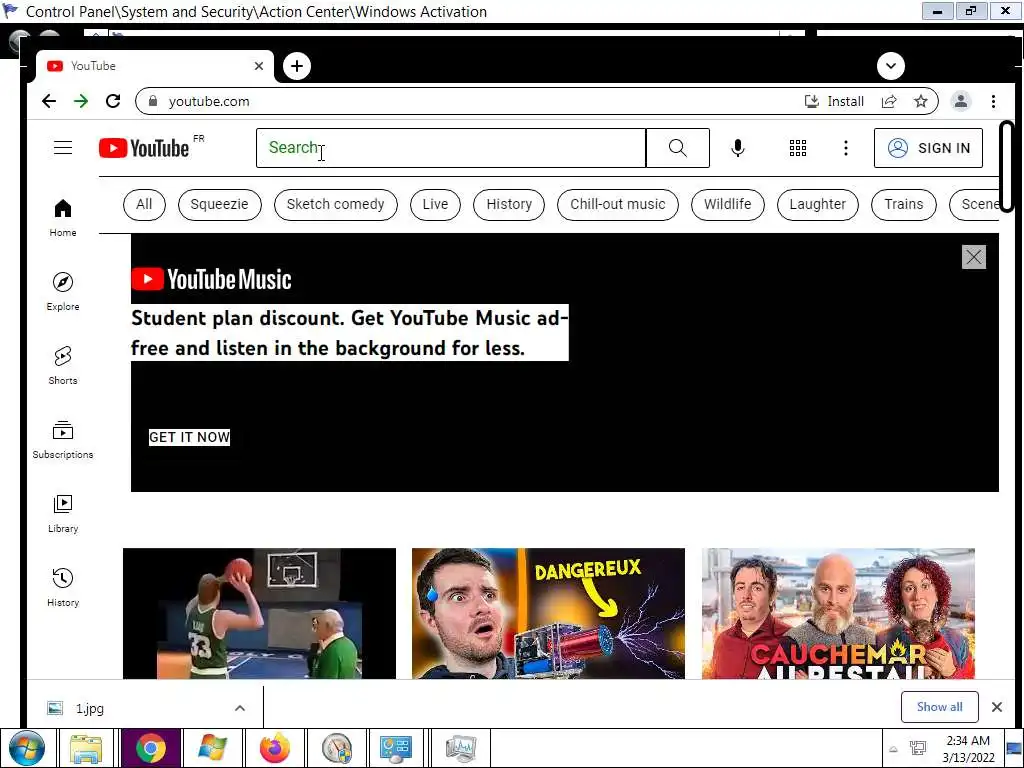This screenshot has height=768, width=1024.
Task: Open the Chrome three-dot menu
Action: pos(993,101)
